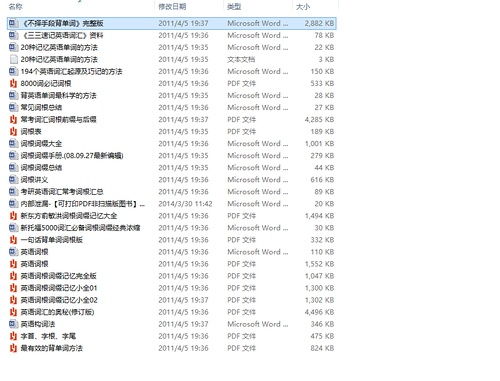Viewport: 500px width, 381px height.
Task: Click the 文本文档 type cell
Action: click(241, 59)
